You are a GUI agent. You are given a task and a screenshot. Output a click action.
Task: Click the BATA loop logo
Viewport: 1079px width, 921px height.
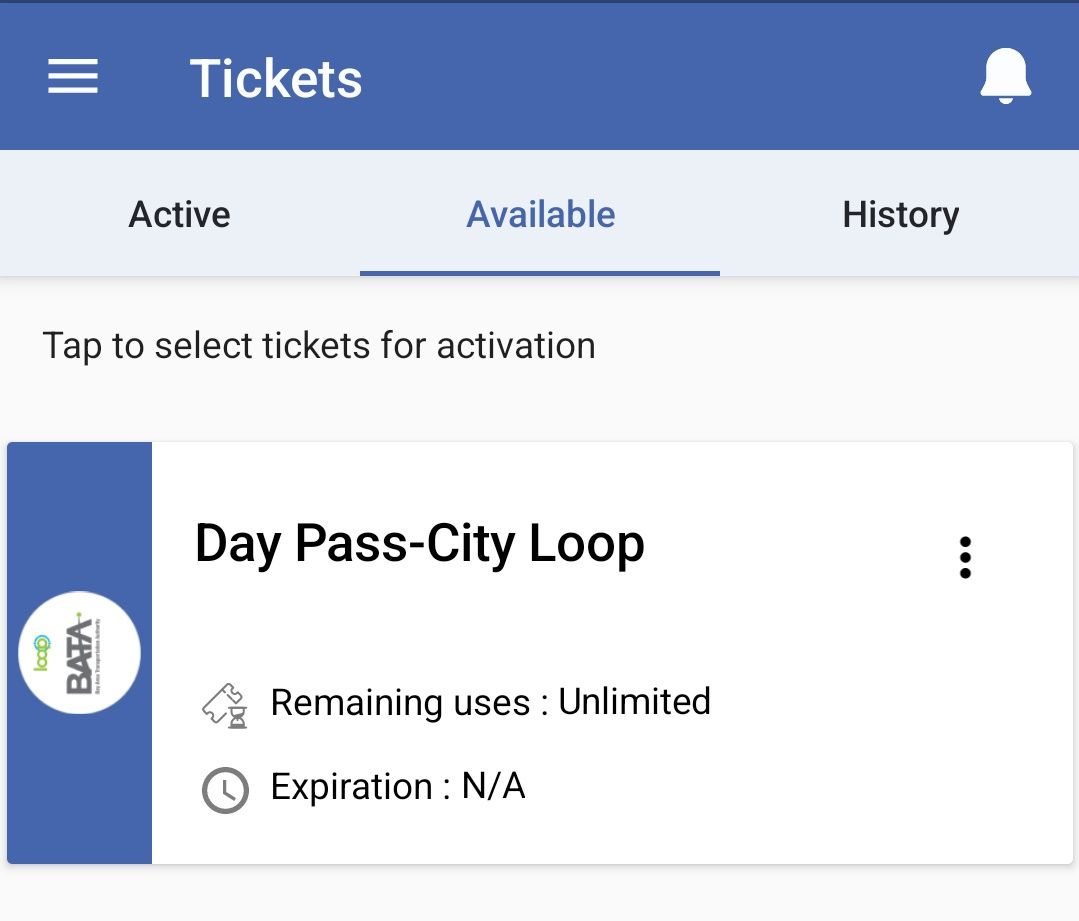point(79,653)
